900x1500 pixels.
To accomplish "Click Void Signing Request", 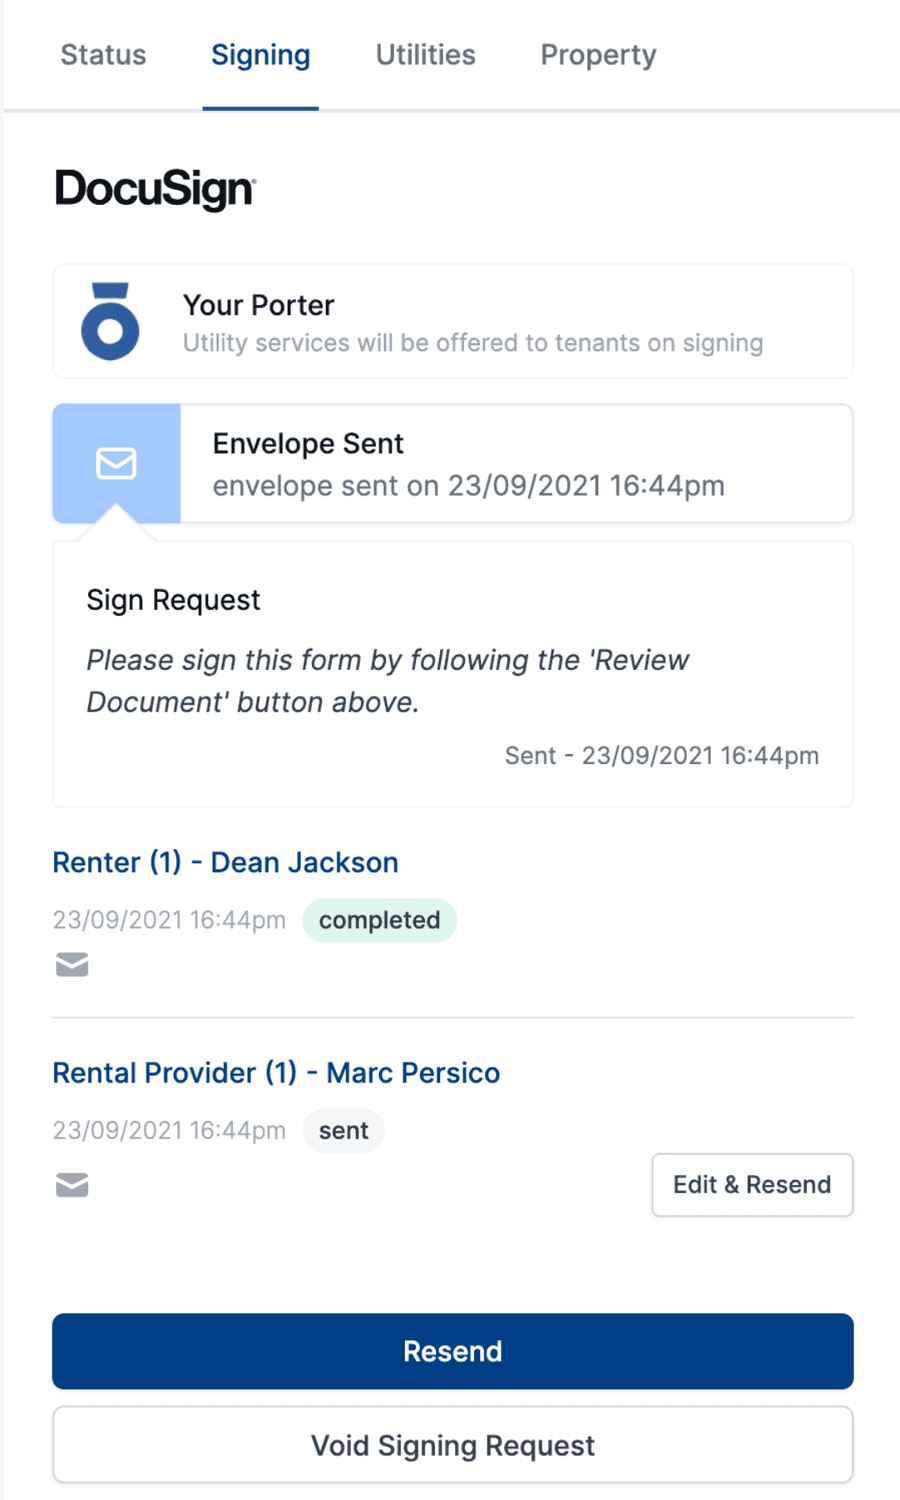I will pos(452,1445).
